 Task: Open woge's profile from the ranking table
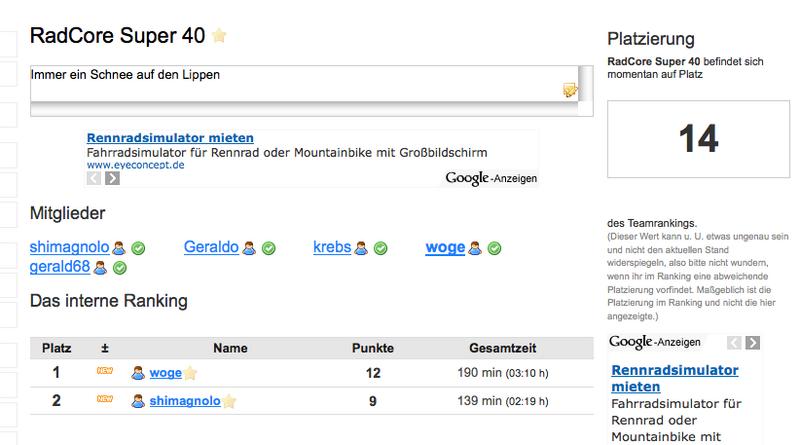pos(165,374)
